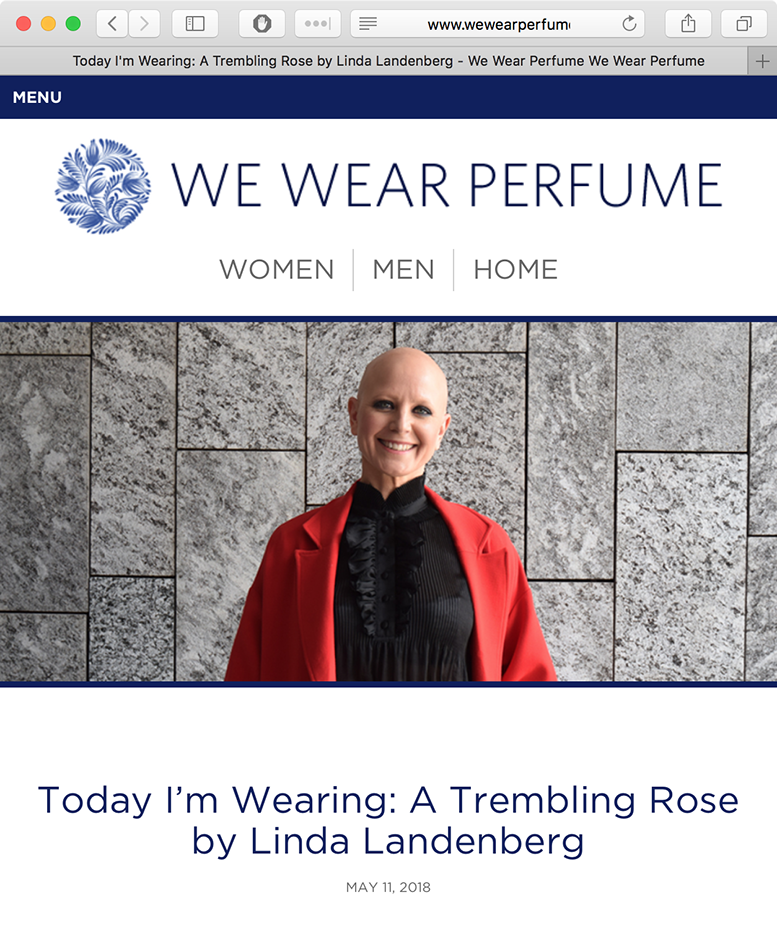Go back with the Safari back arrow
The width and height of the screenshot is (777, 944).
[112, 24]
